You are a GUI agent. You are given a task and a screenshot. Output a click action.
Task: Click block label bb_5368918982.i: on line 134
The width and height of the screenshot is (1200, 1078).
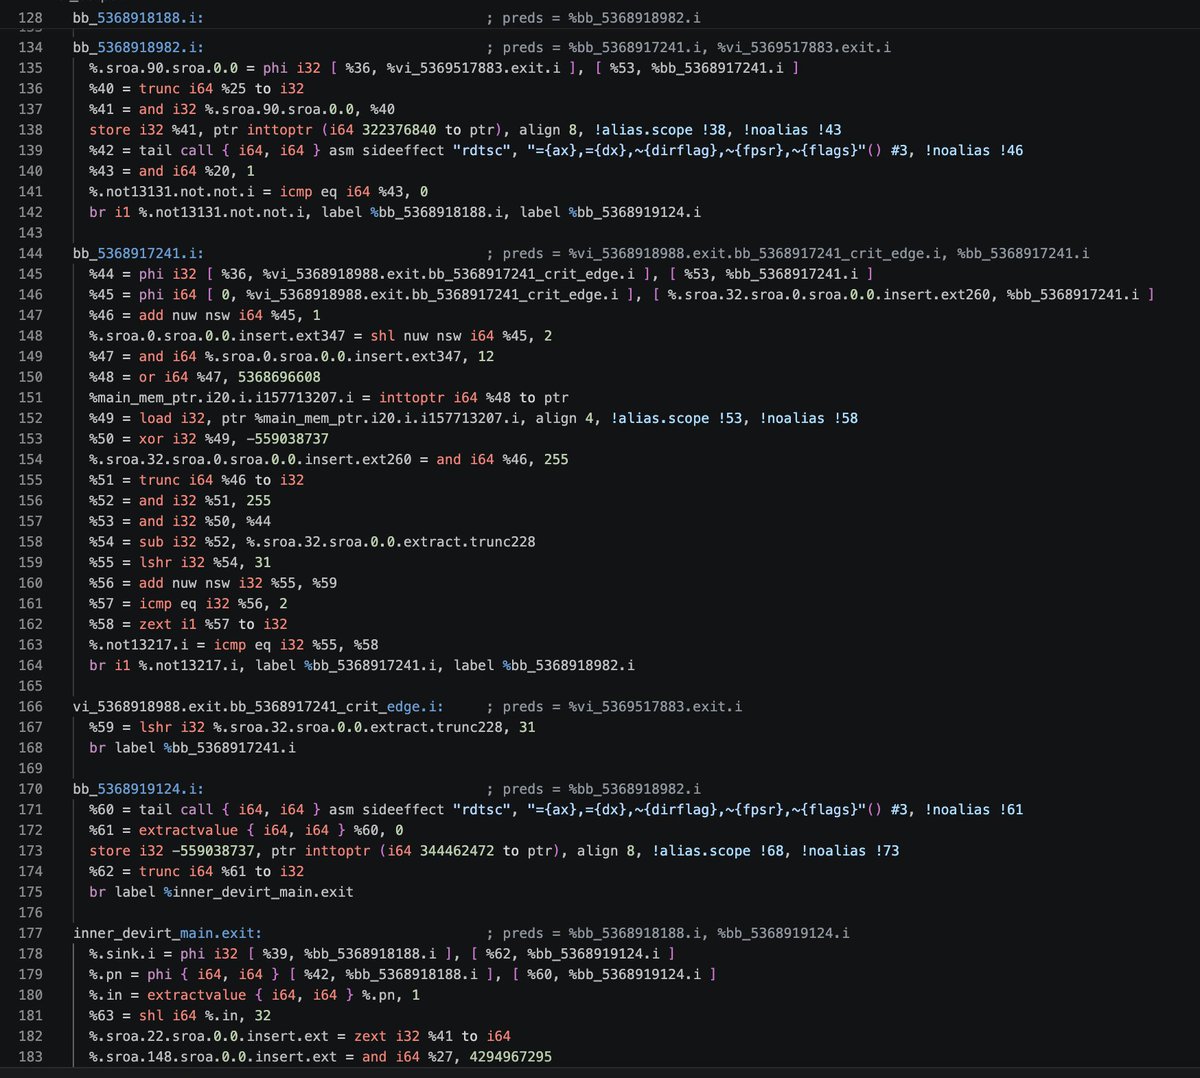pyautogui.click(x=138, y=47)
